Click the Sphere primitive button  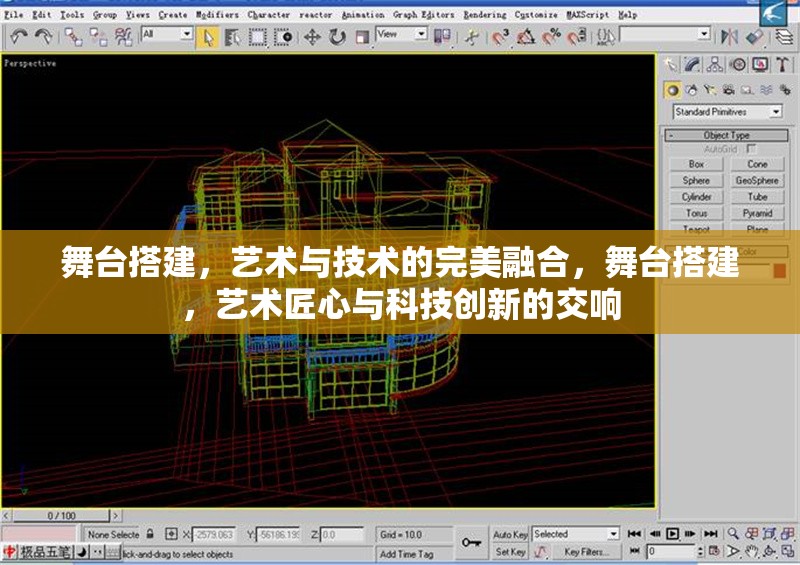tap(696, 181)
